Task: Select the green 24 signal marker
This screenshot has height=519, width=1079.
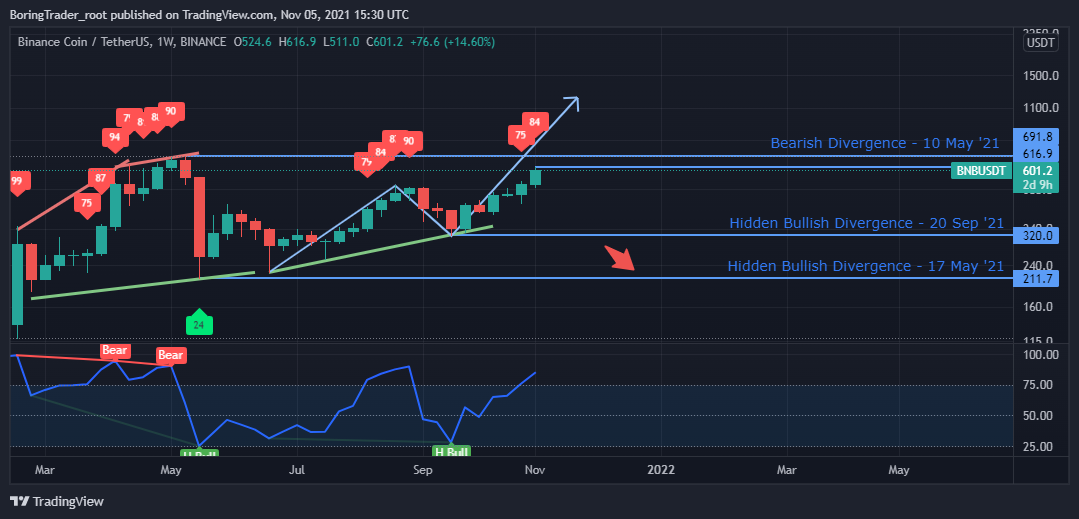Action: point(199,323)
